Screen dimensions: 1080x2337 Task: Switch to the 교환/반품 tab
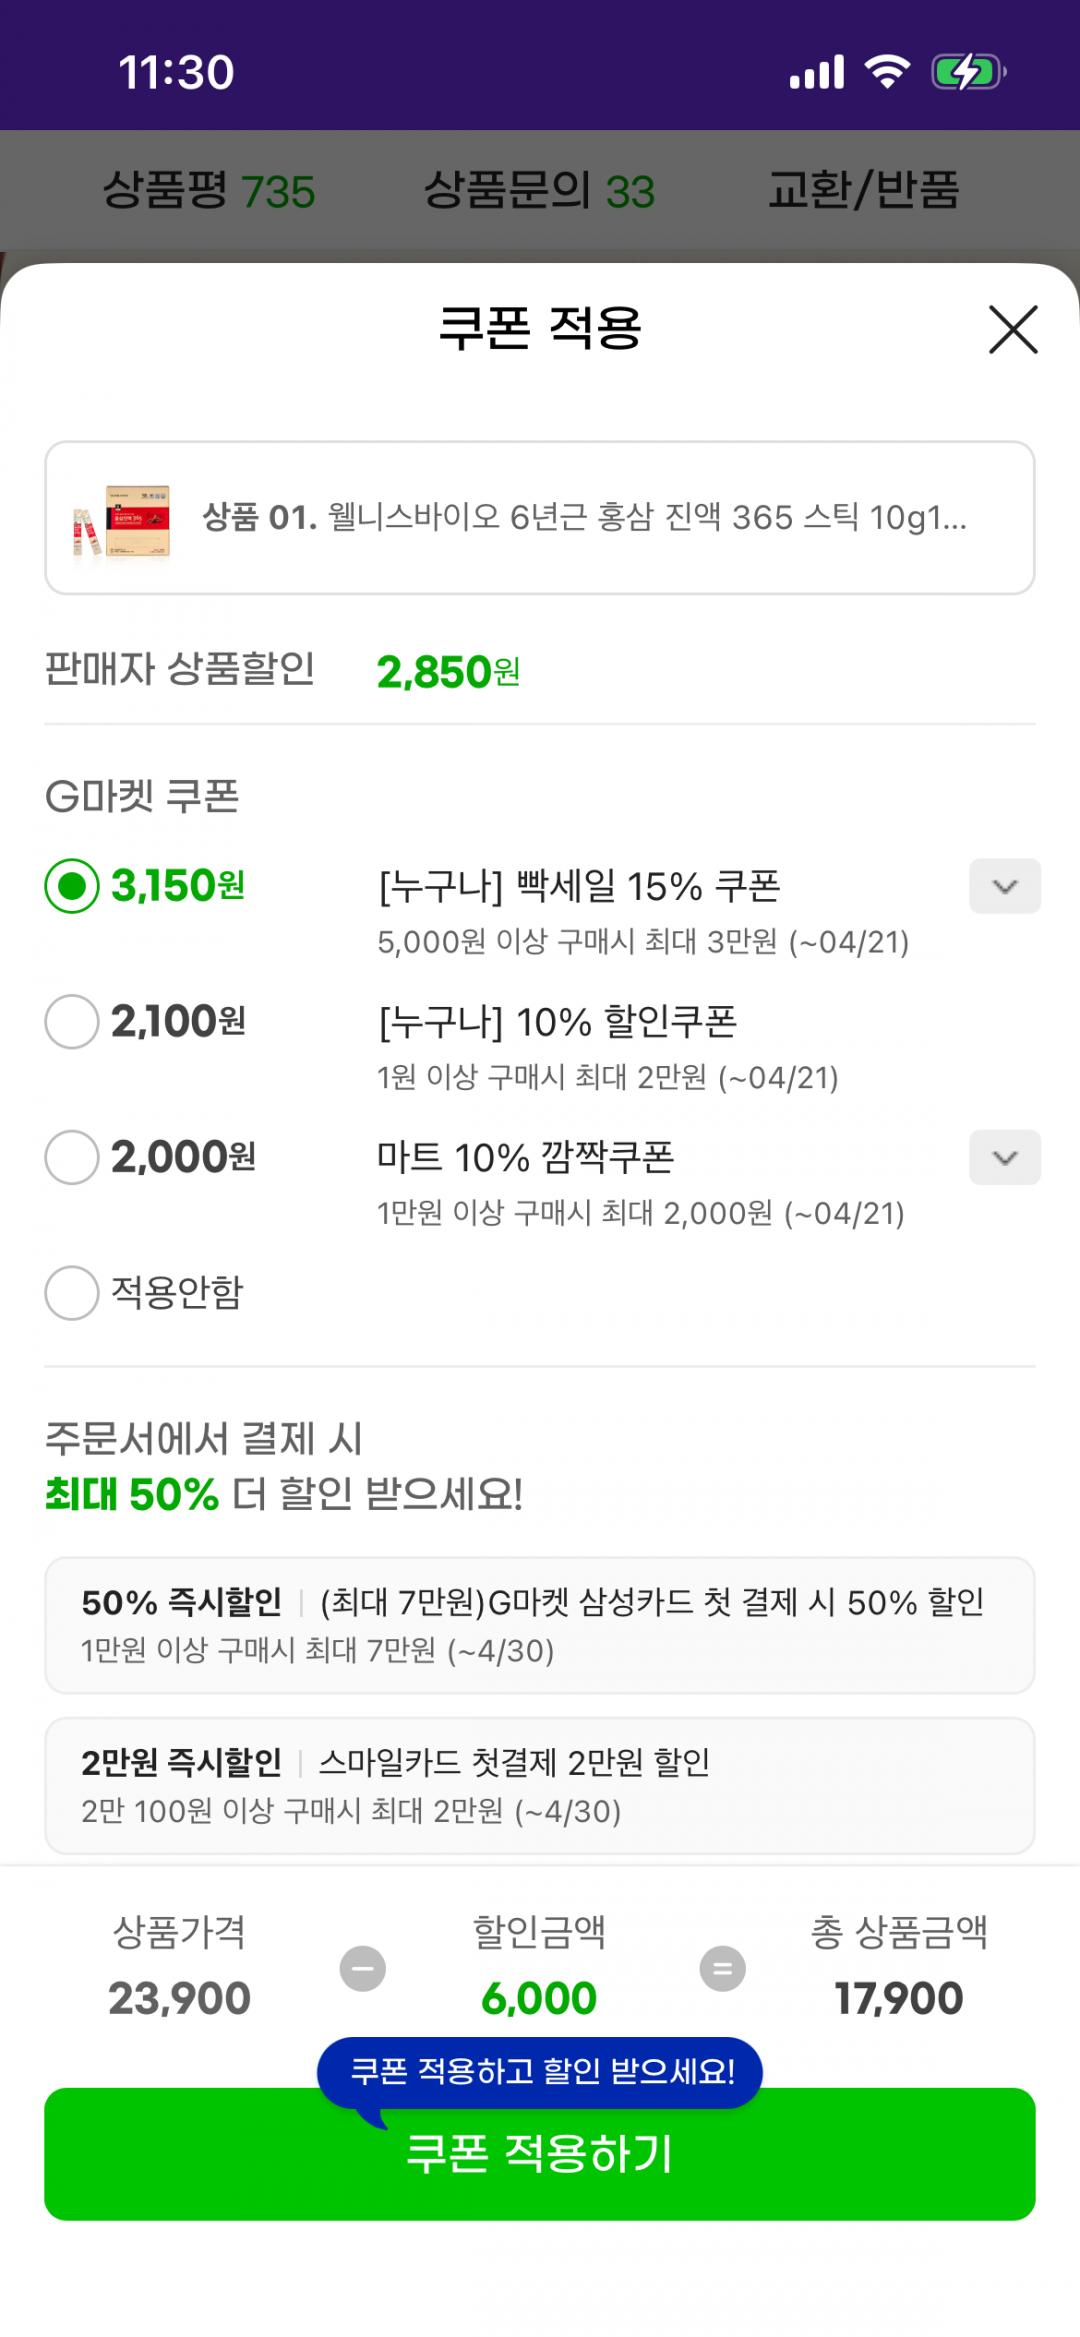(863, 190)
